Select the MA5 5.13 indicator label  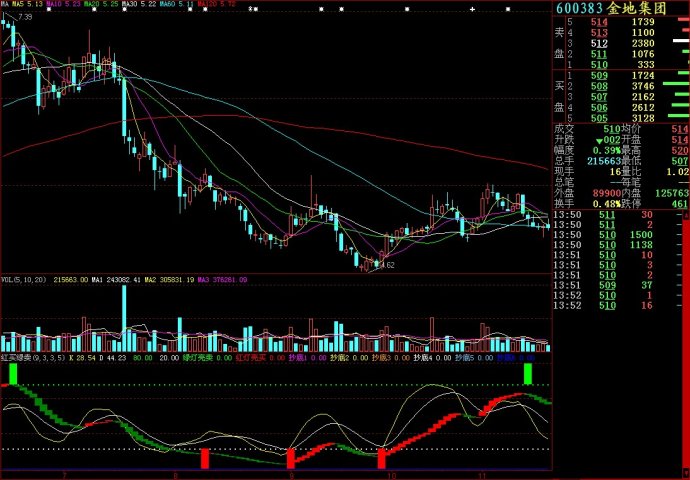pyautogui.click(x=27, y=4)
